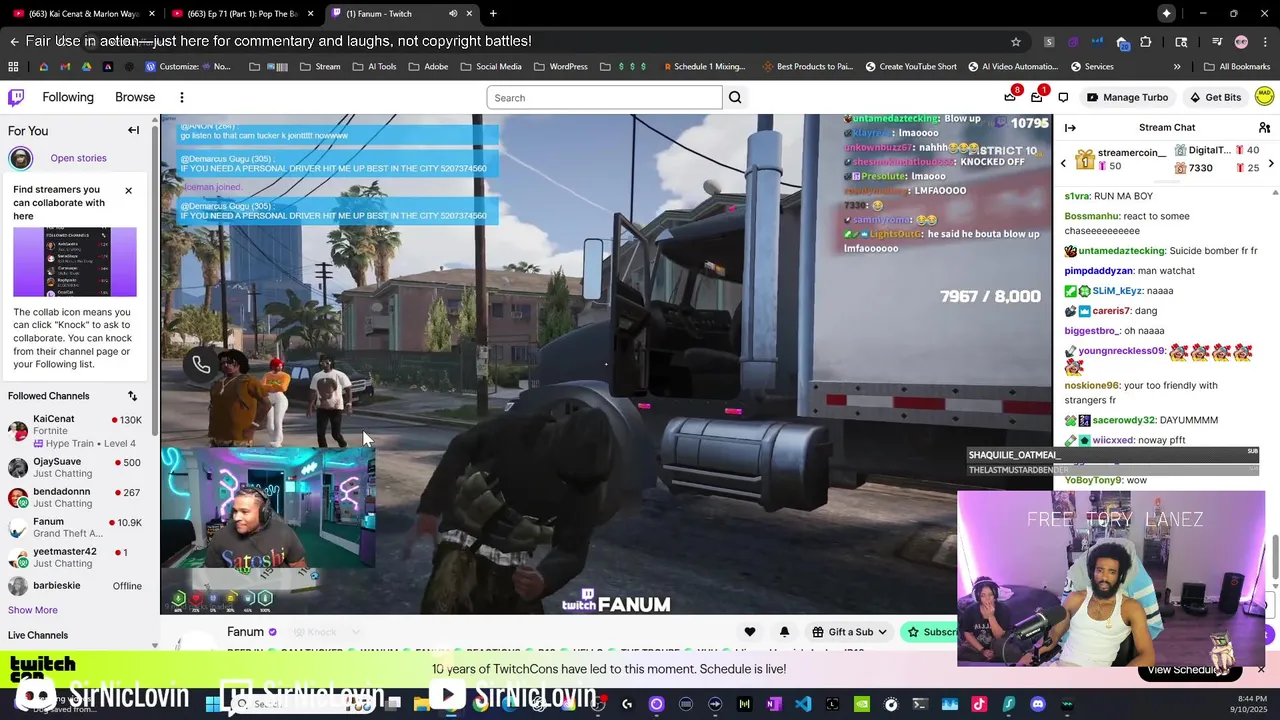The image size is (1280, 720).
Task: Open the browser extensions puzzle icon
Action: 1146,42
